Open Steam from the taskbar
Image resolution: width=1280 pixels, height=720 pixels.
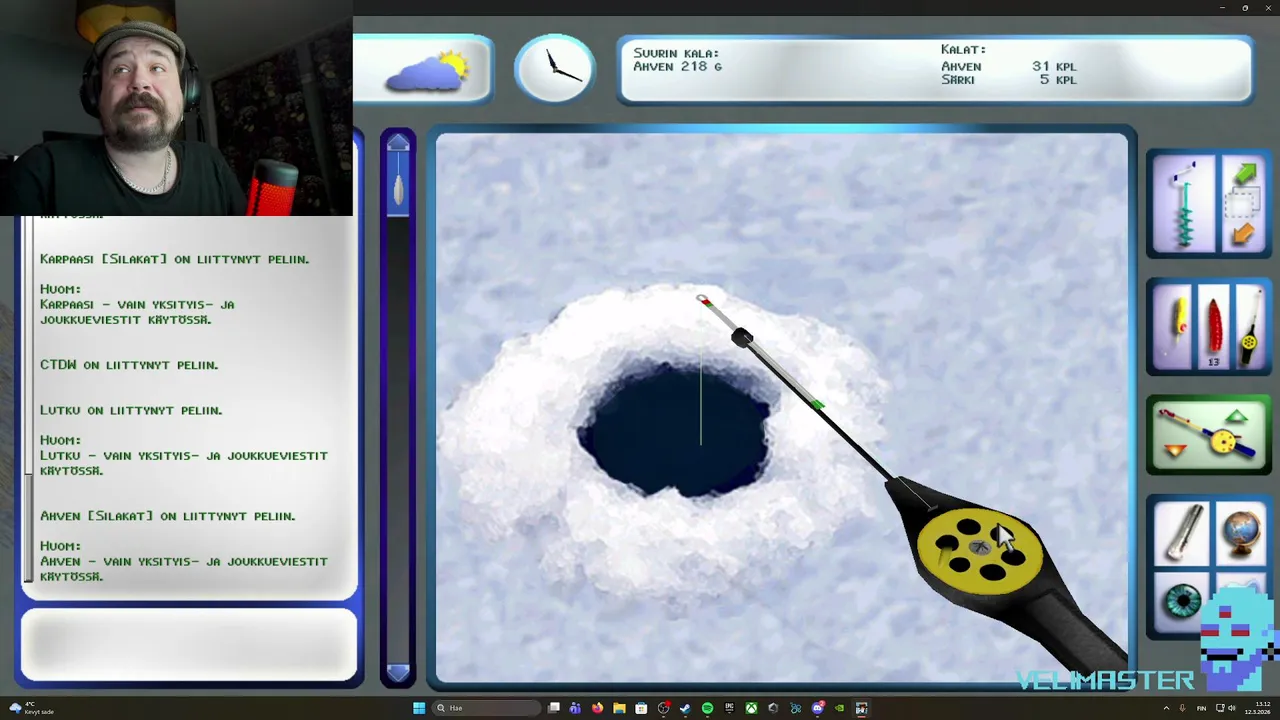click(x=685, y=708)
